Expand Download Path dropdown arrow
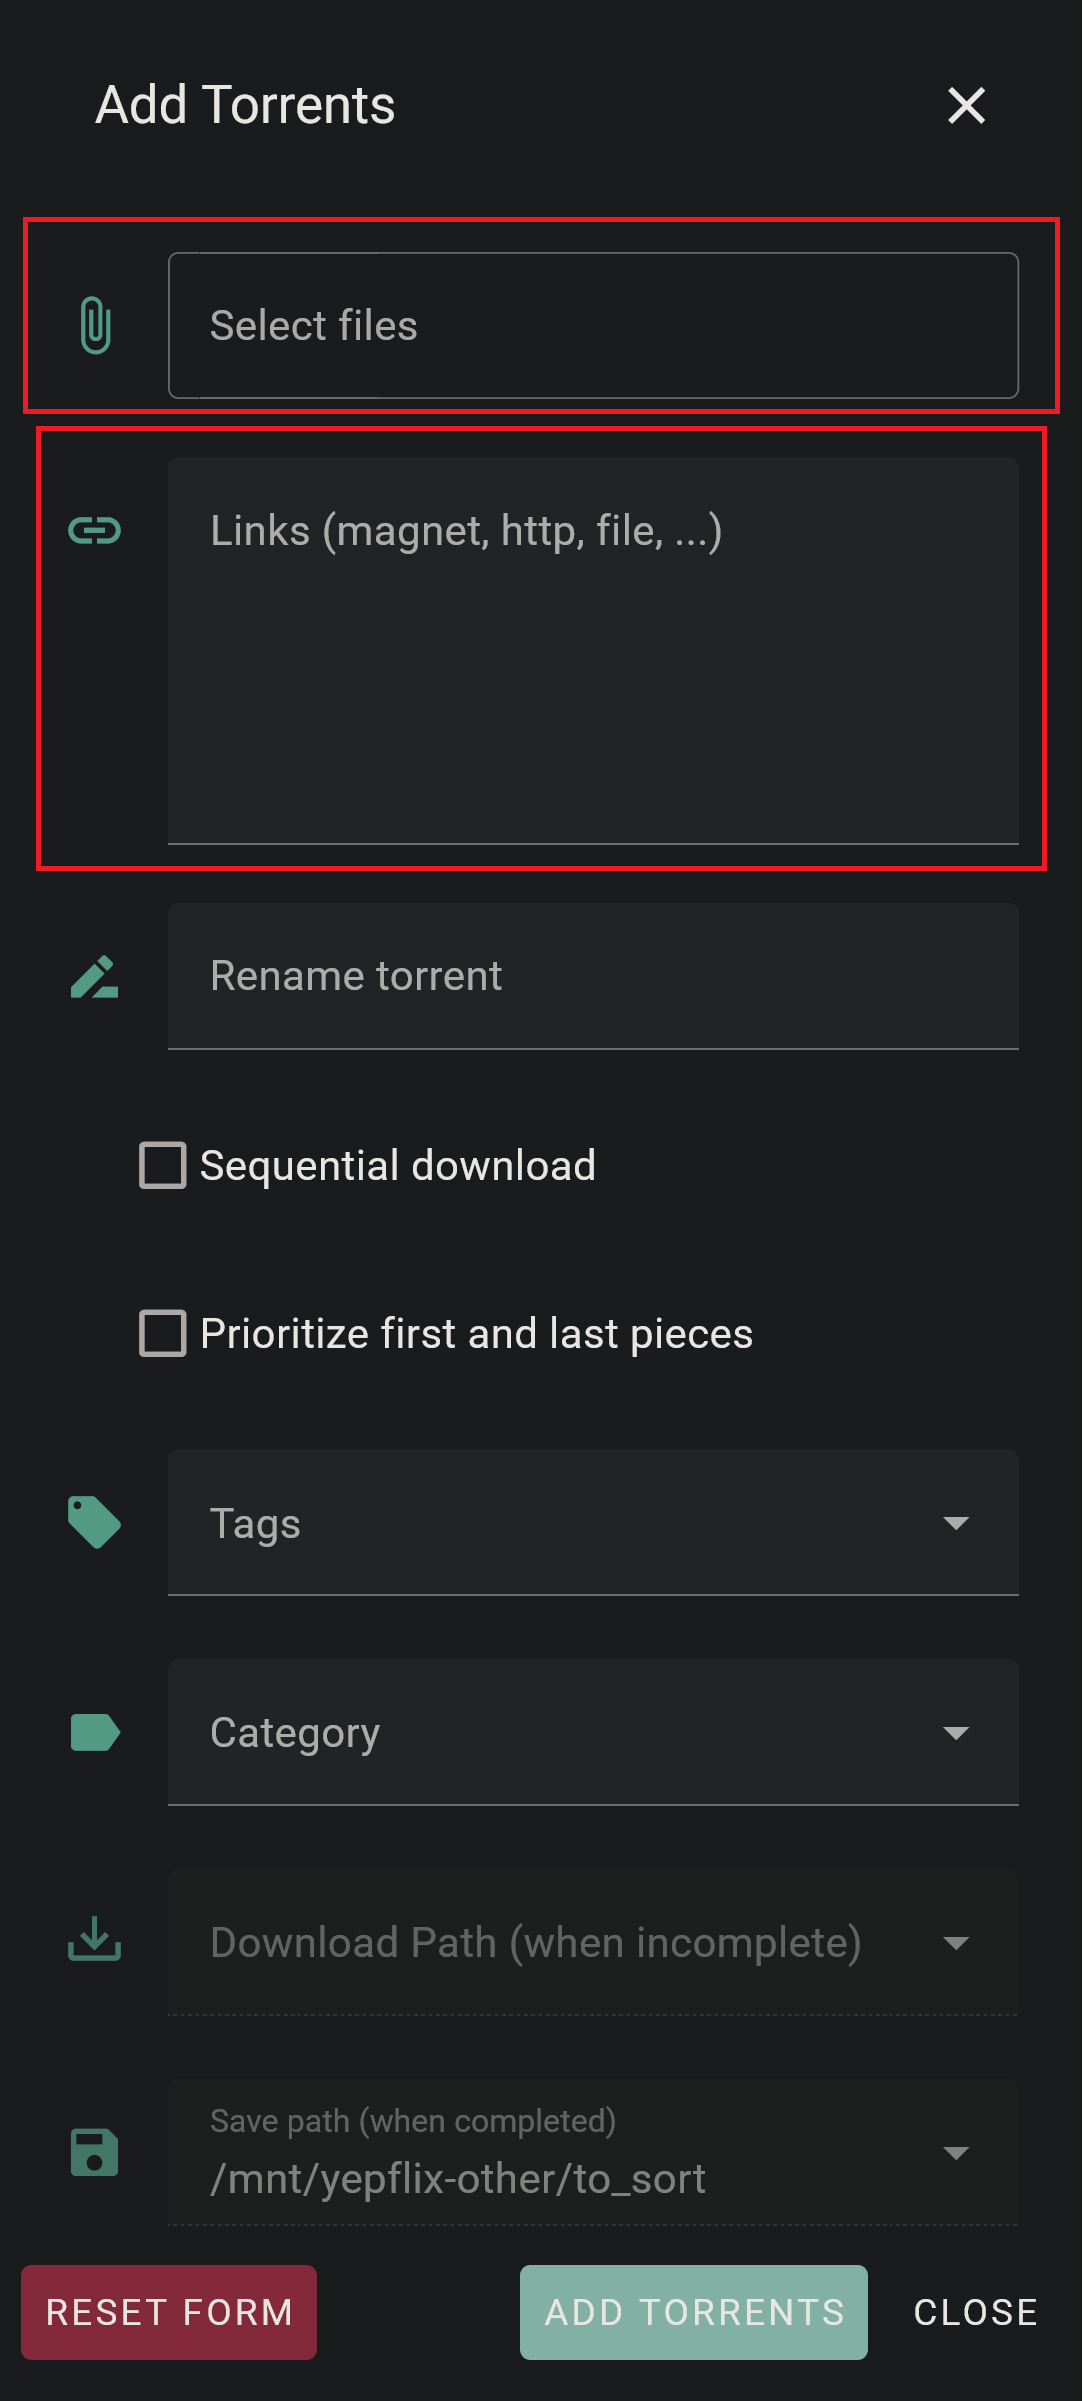This screenshot has height=2401, width=1084. click(x=956, y=1943)
